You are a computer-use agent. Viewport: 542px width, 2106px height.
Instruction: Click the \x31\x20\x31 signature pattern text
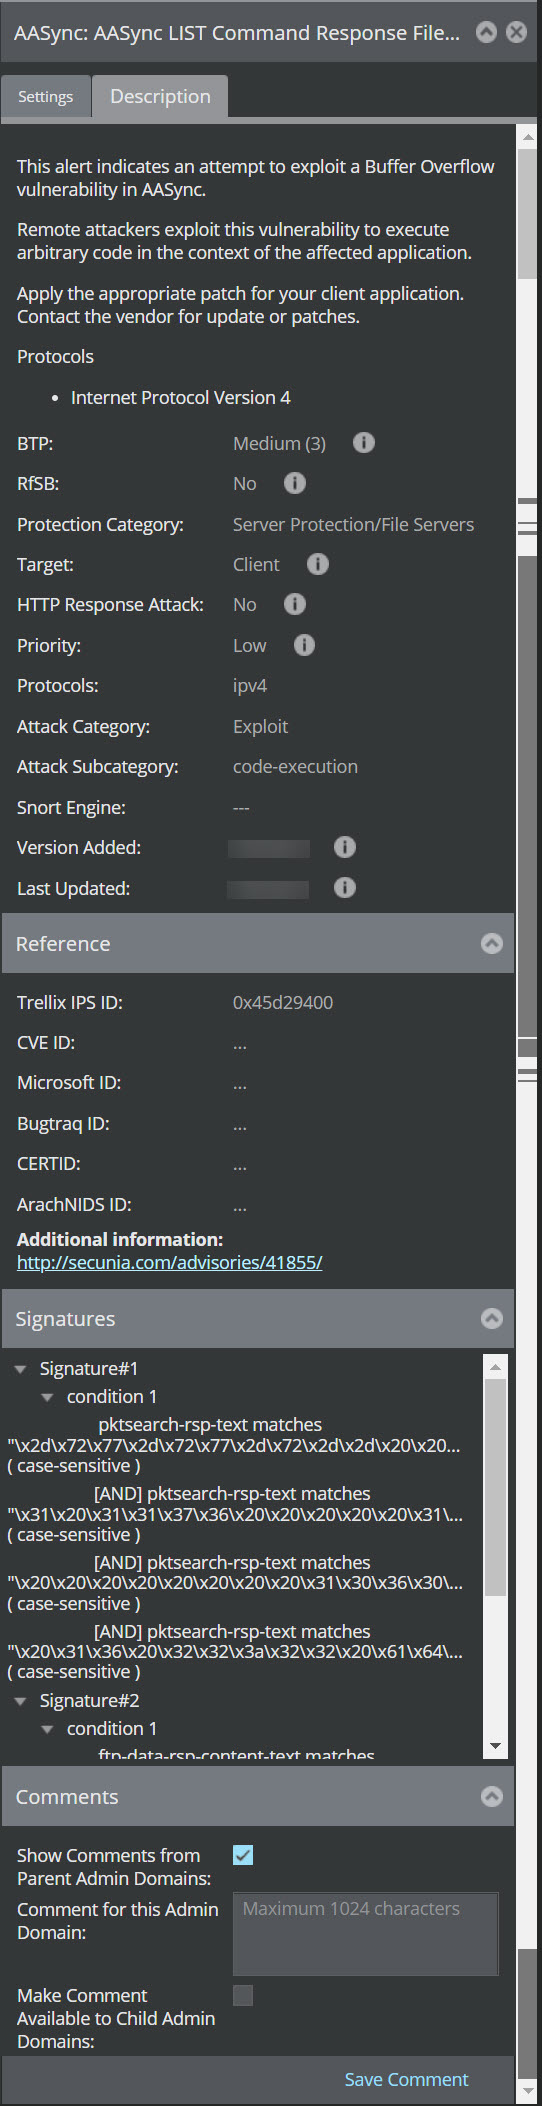pyautogui.click(x=235, y=1514)
